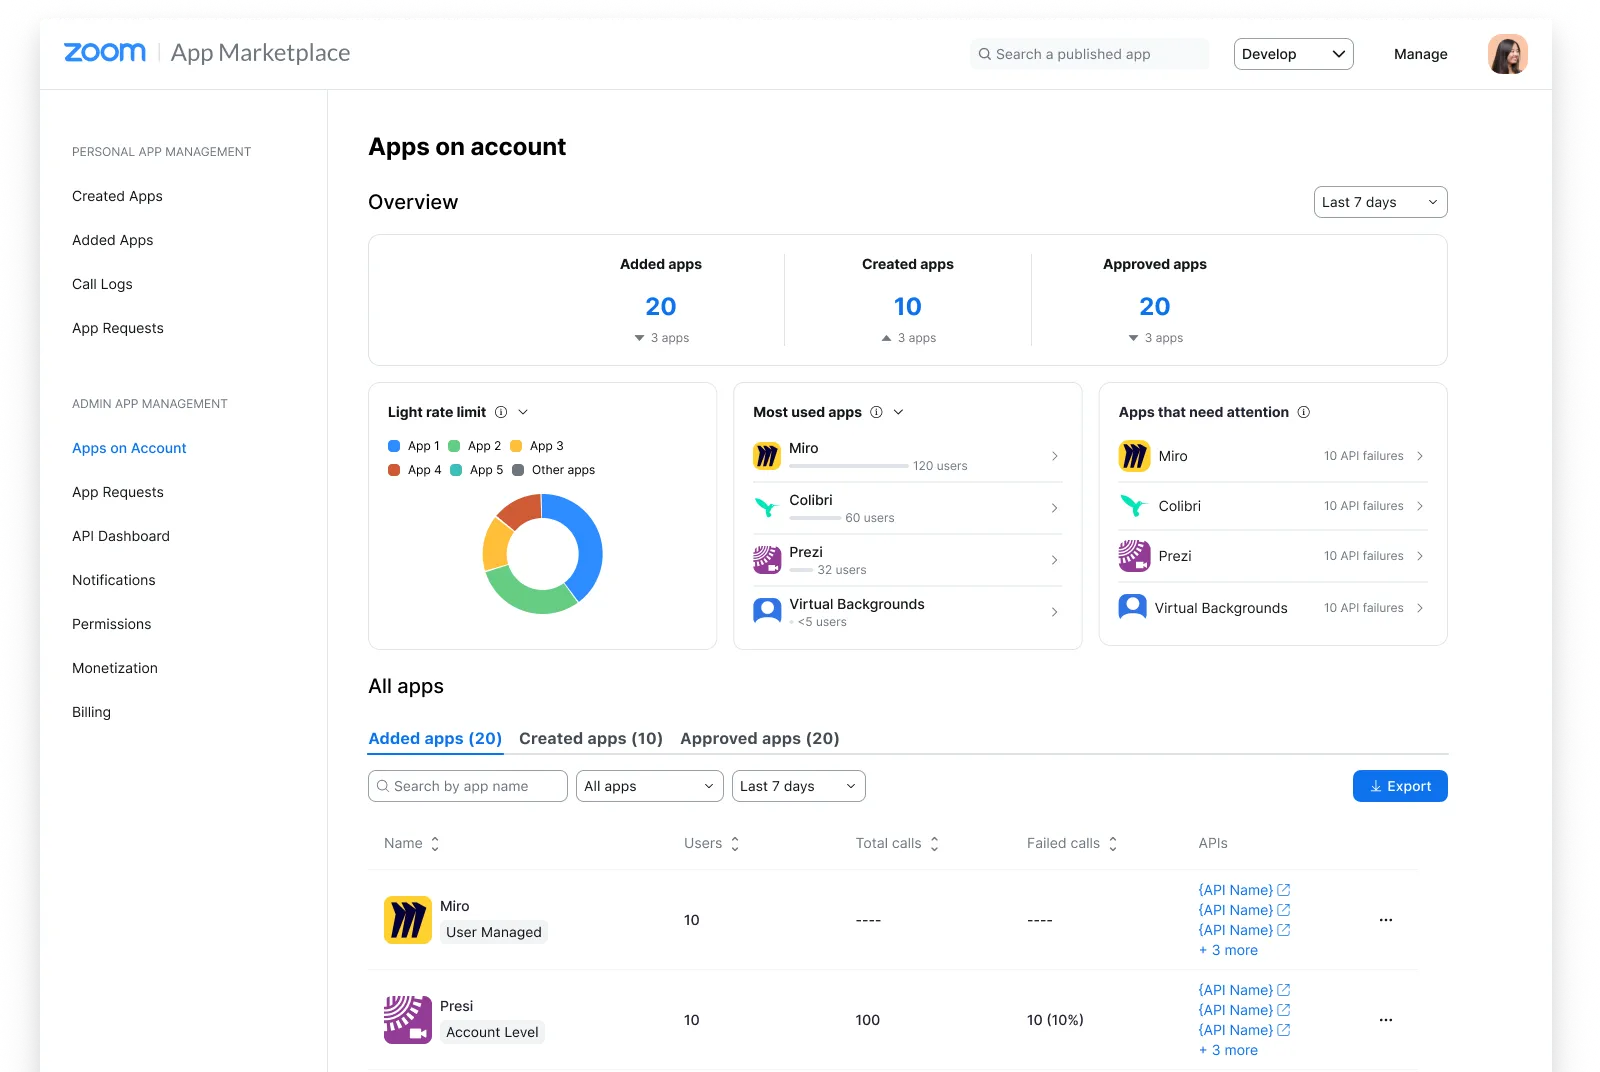Open the Colibri 10 API failures chevron

[x=1420, y=506]
